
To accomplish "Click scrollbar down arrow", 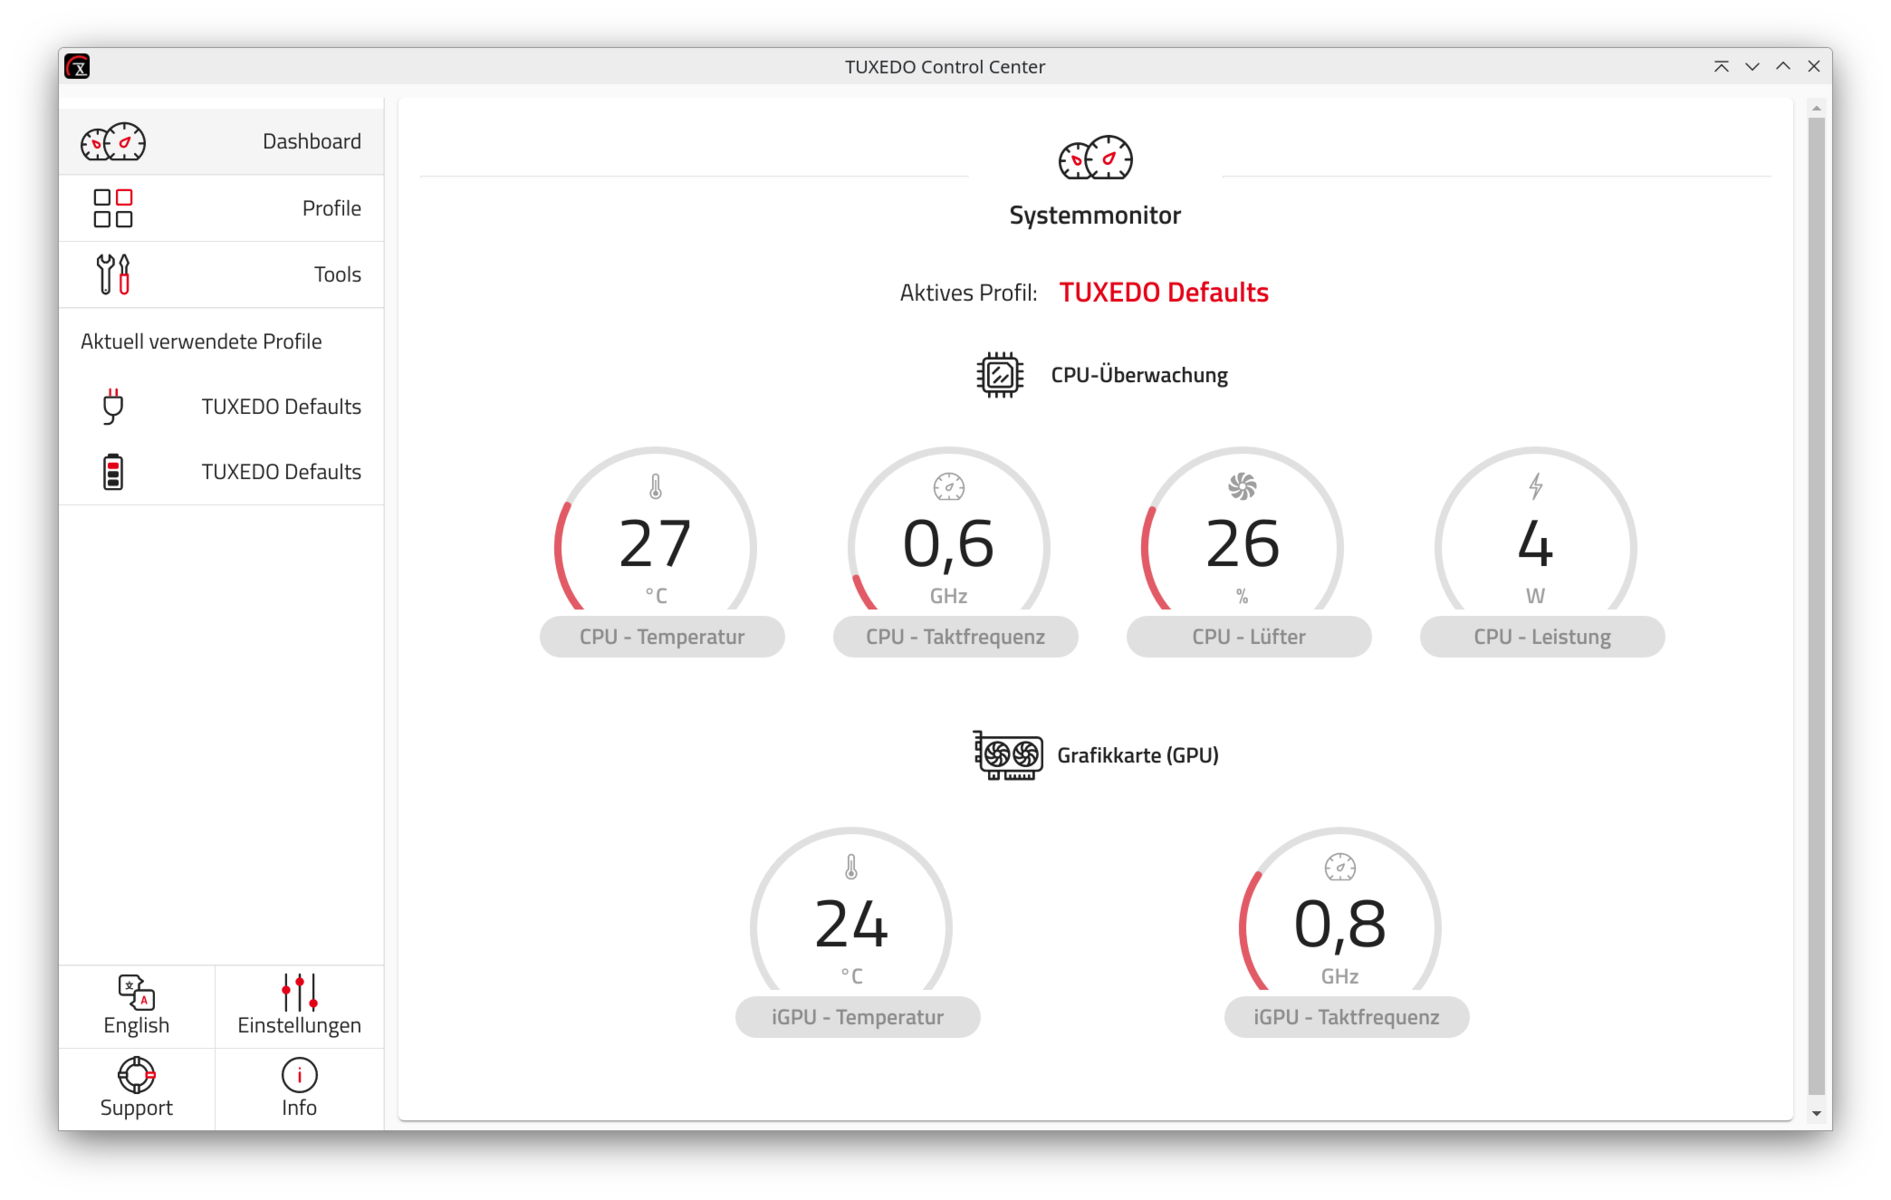I will 1816,1113.
